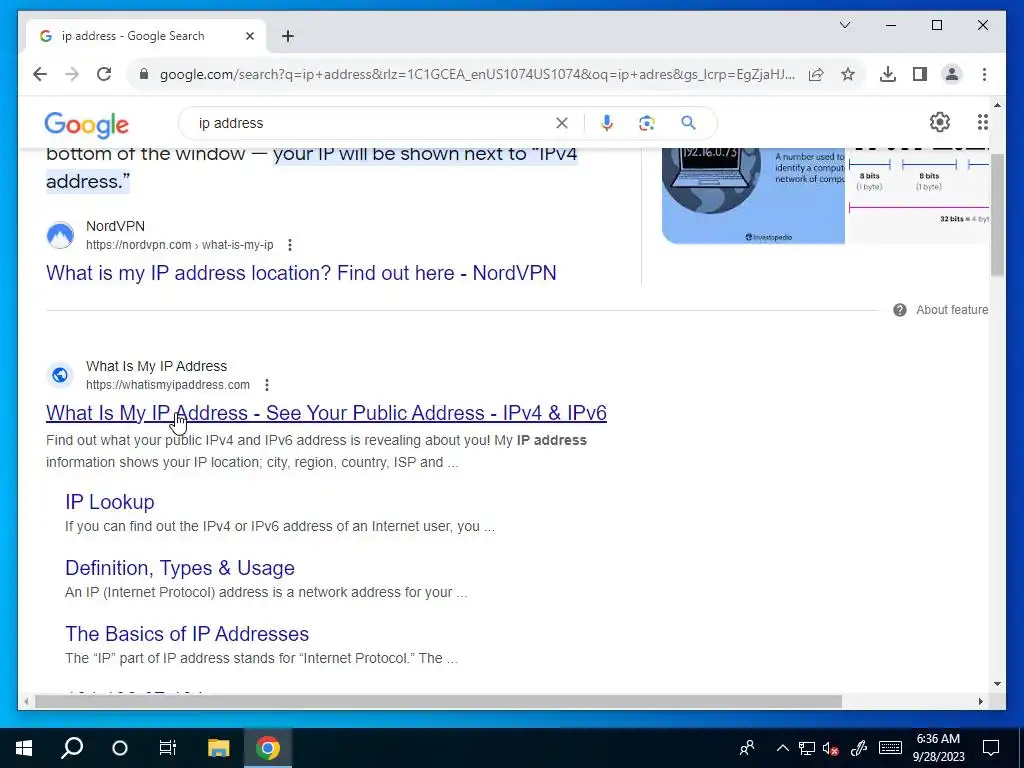Open Chrome downloads icon
The image size is (1024, 768).
click(x=888, y=74)
